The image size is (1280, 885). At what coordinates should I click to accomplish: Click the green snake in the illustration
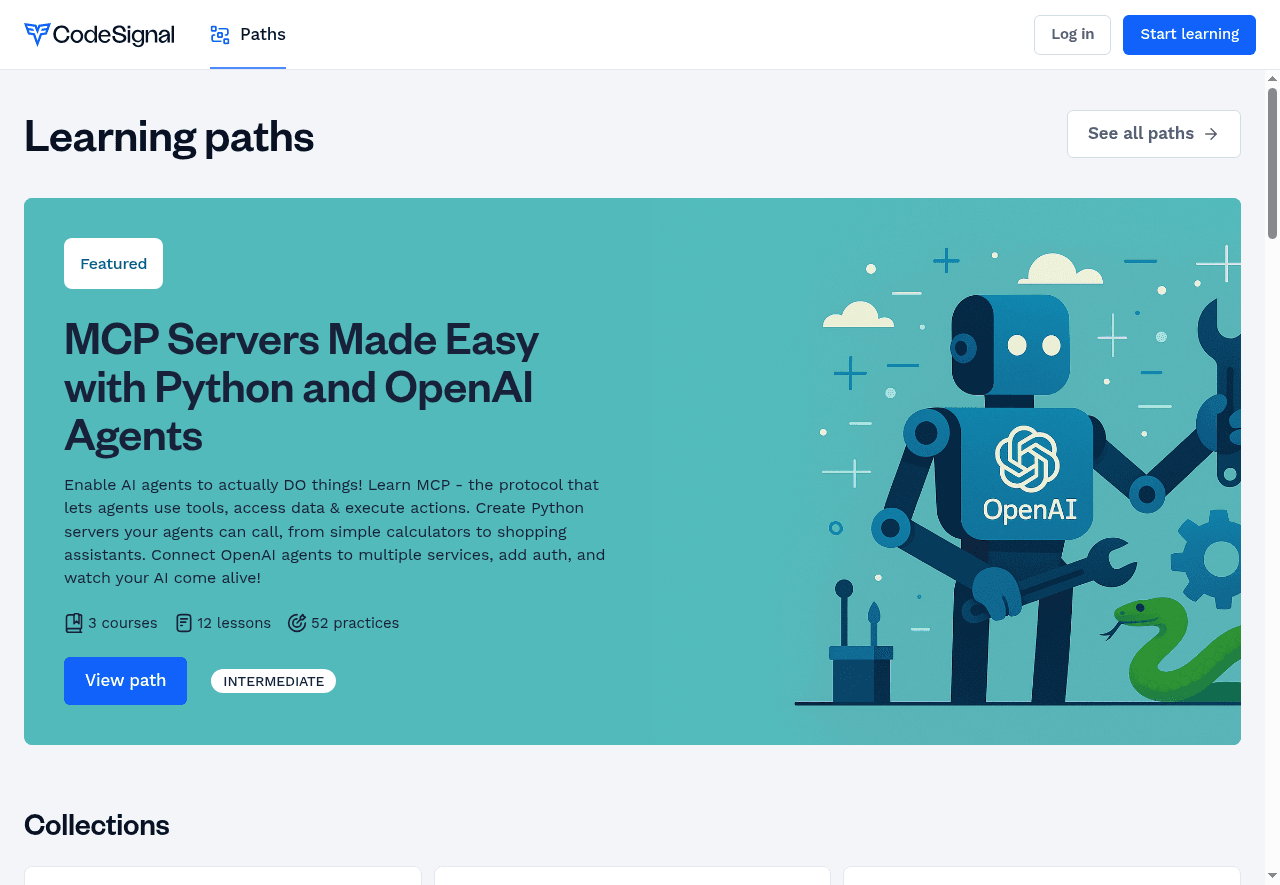coord(1175,650)
